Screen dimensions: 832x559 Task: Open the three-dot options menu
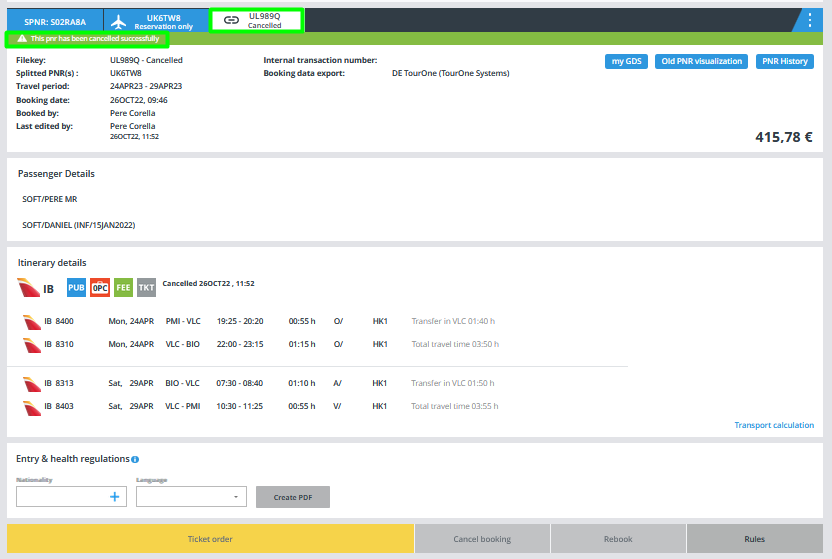810,20
